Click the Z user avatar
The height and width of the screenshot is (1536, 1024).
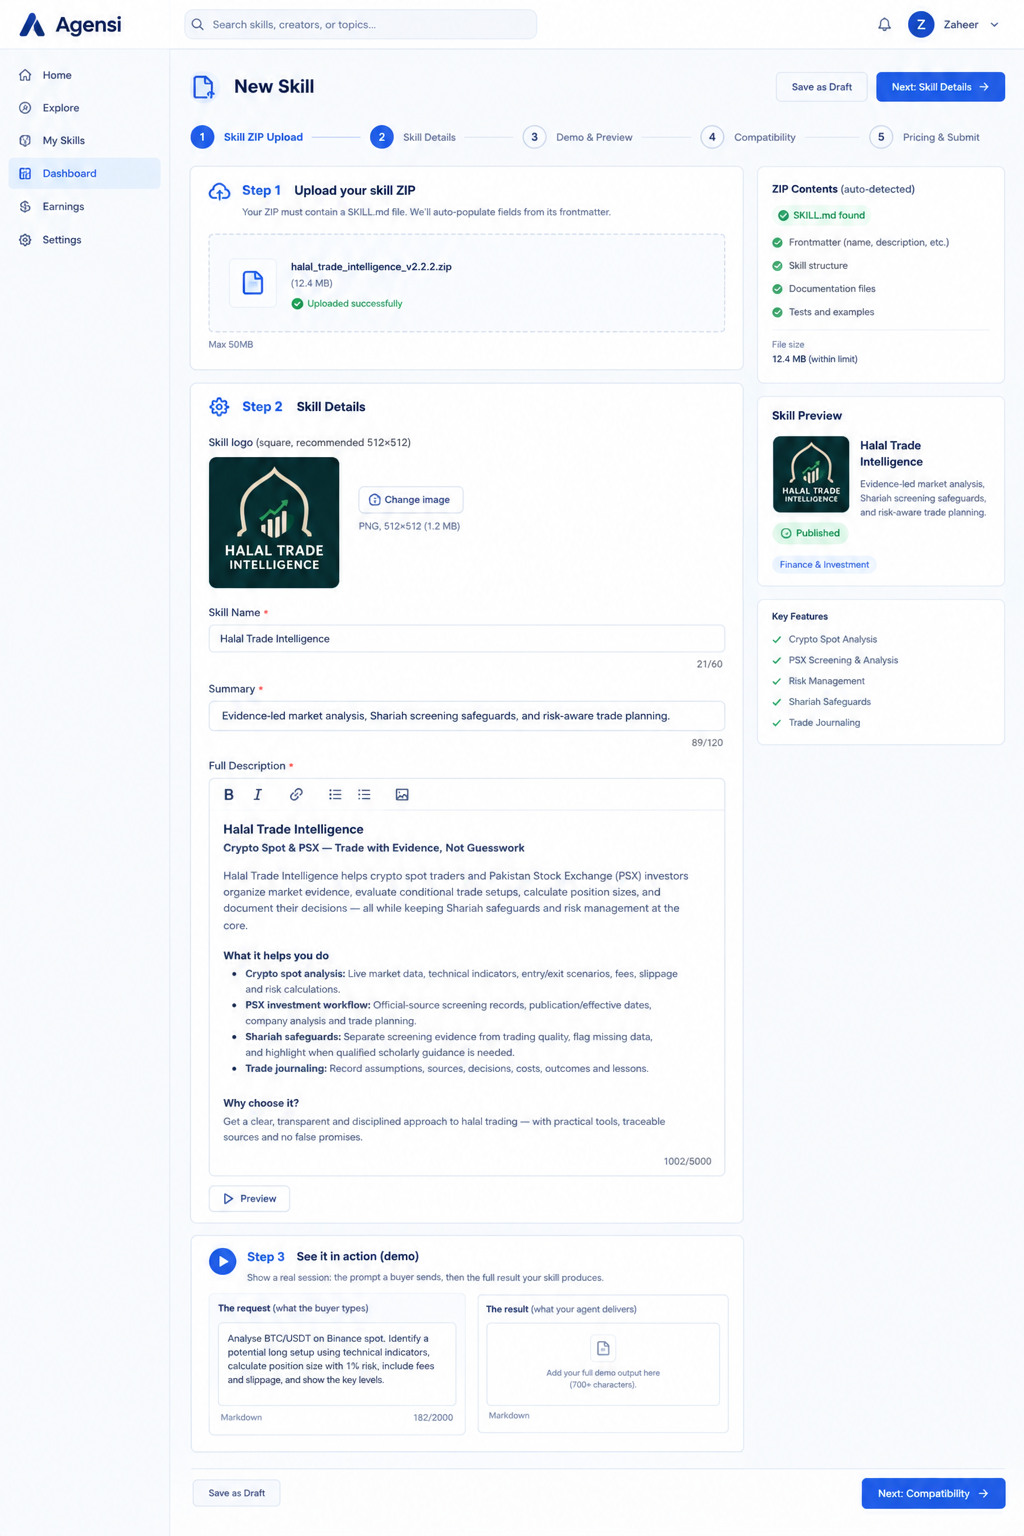(x=921, y=24)
